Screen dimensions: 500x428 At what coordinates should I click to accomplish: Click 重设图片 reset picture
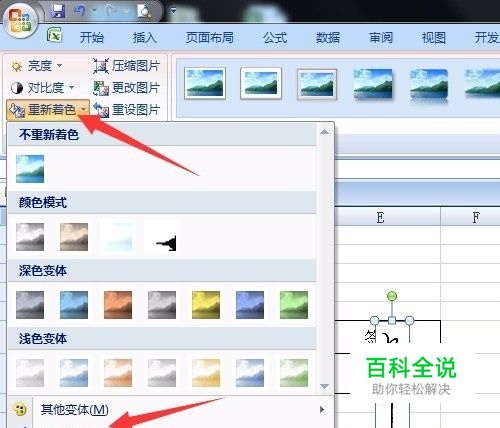point(127,110)
